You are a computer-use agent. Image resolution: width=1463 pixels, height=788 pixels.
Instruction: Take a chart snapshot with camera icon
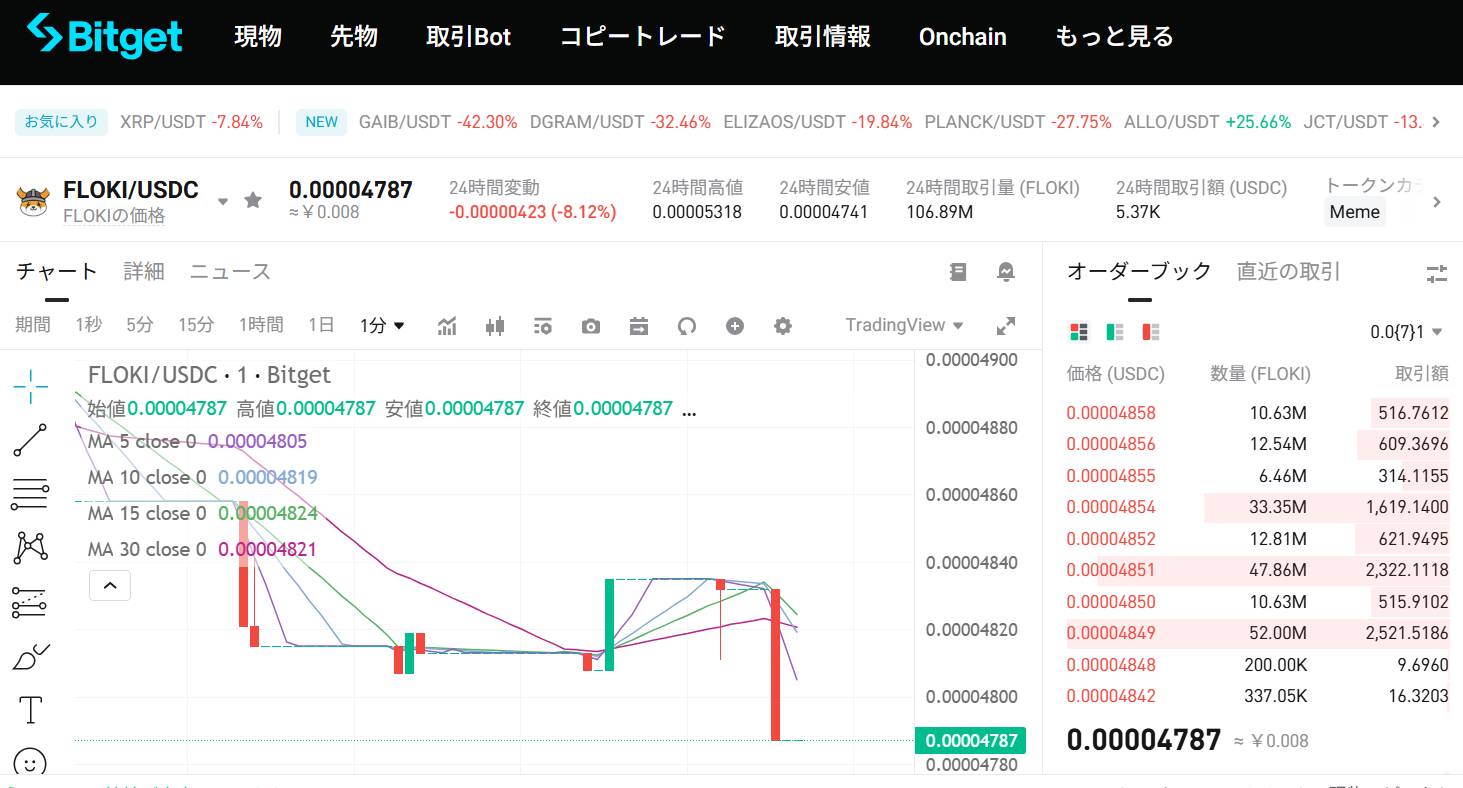click(x=591, y=326)
